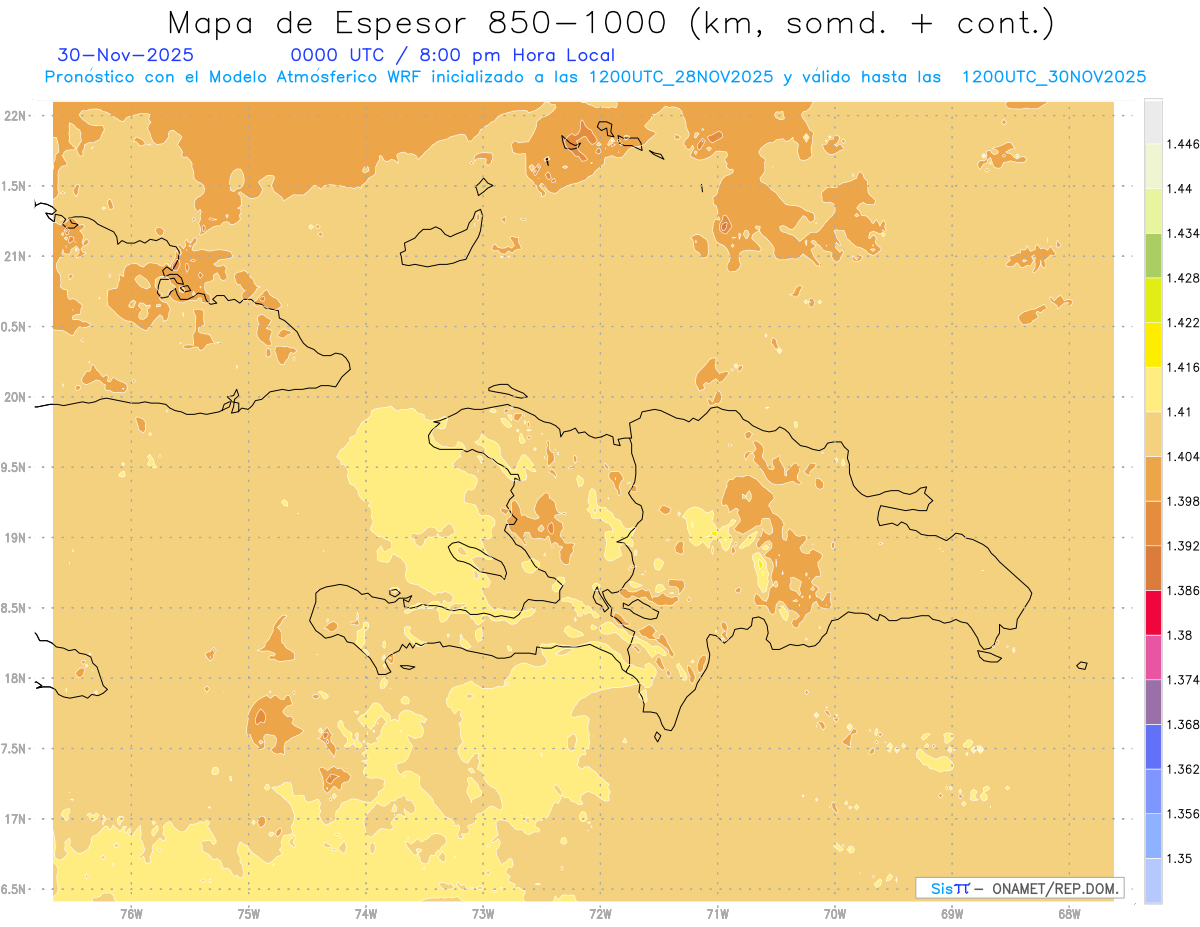Click the legend value 1.416

pos(1183,368)
